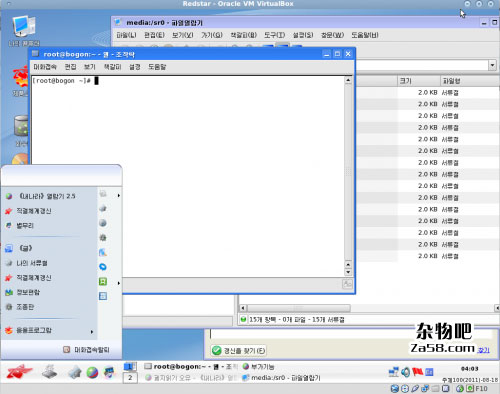Click the grey drive icon next to the start button
Image resolution: width=500 pixels, height=394 pixels.
49,372
